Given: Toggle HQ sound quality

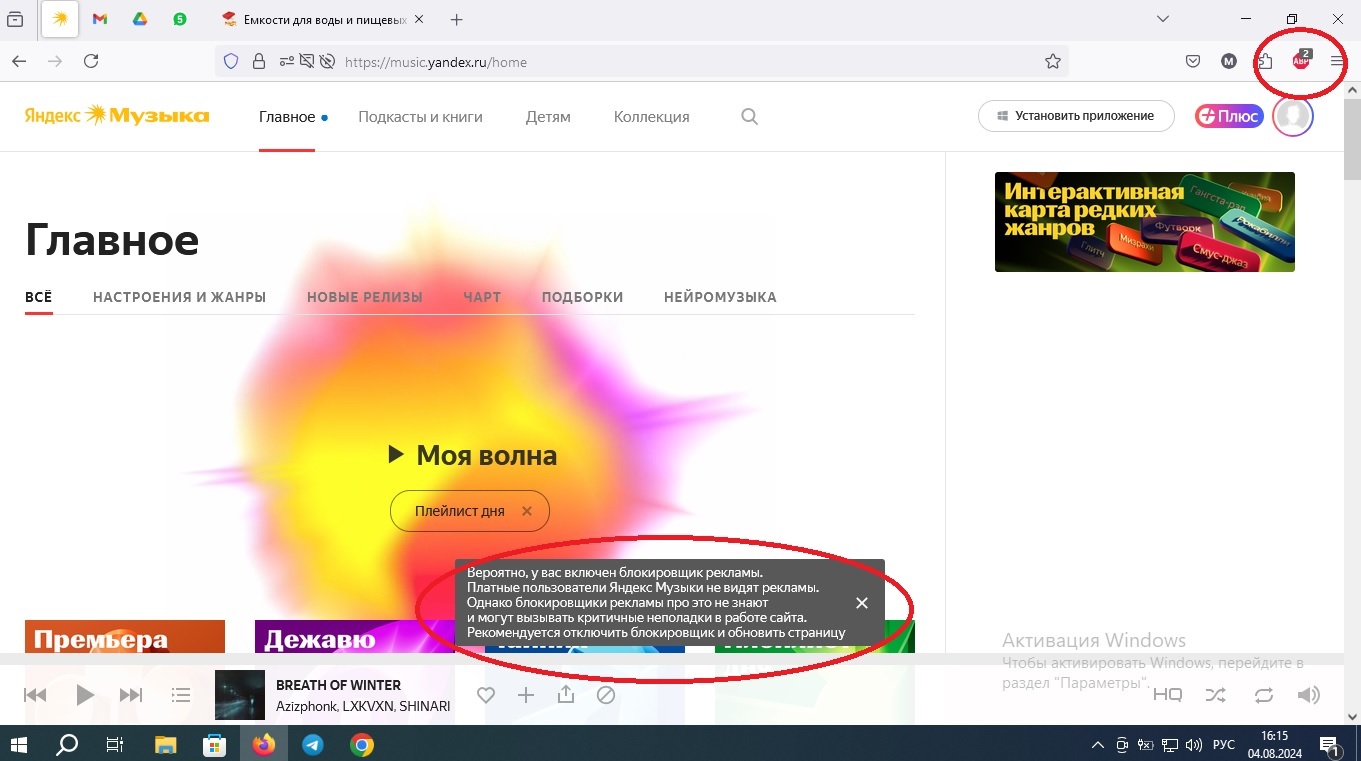Looking at the screenshot, I should [1167, 695].
